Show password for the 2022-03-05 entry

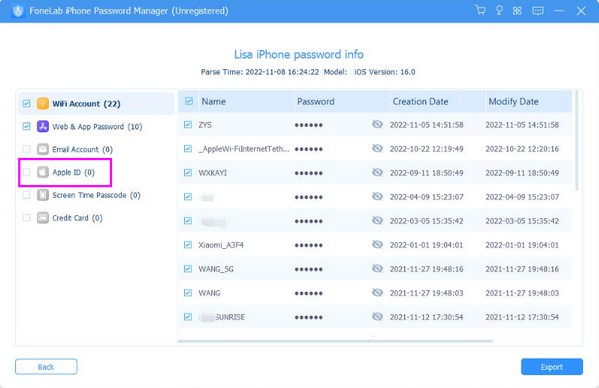(x=377, y=221)
